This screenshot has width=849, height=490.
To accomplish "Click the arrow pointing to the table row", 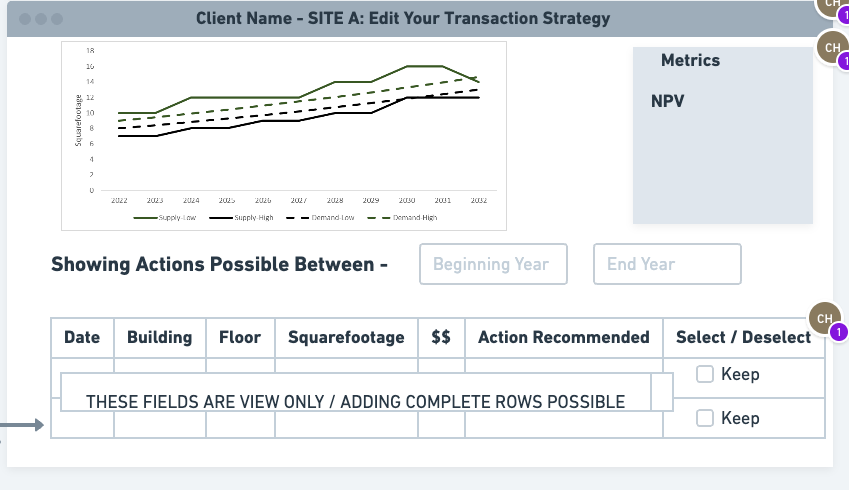I will 22,425.
